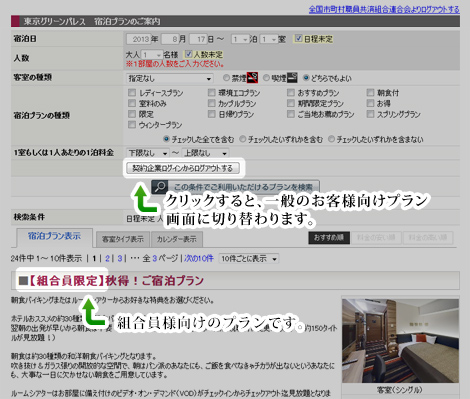Check the レディースプラン checkbox

click(132, 92)
